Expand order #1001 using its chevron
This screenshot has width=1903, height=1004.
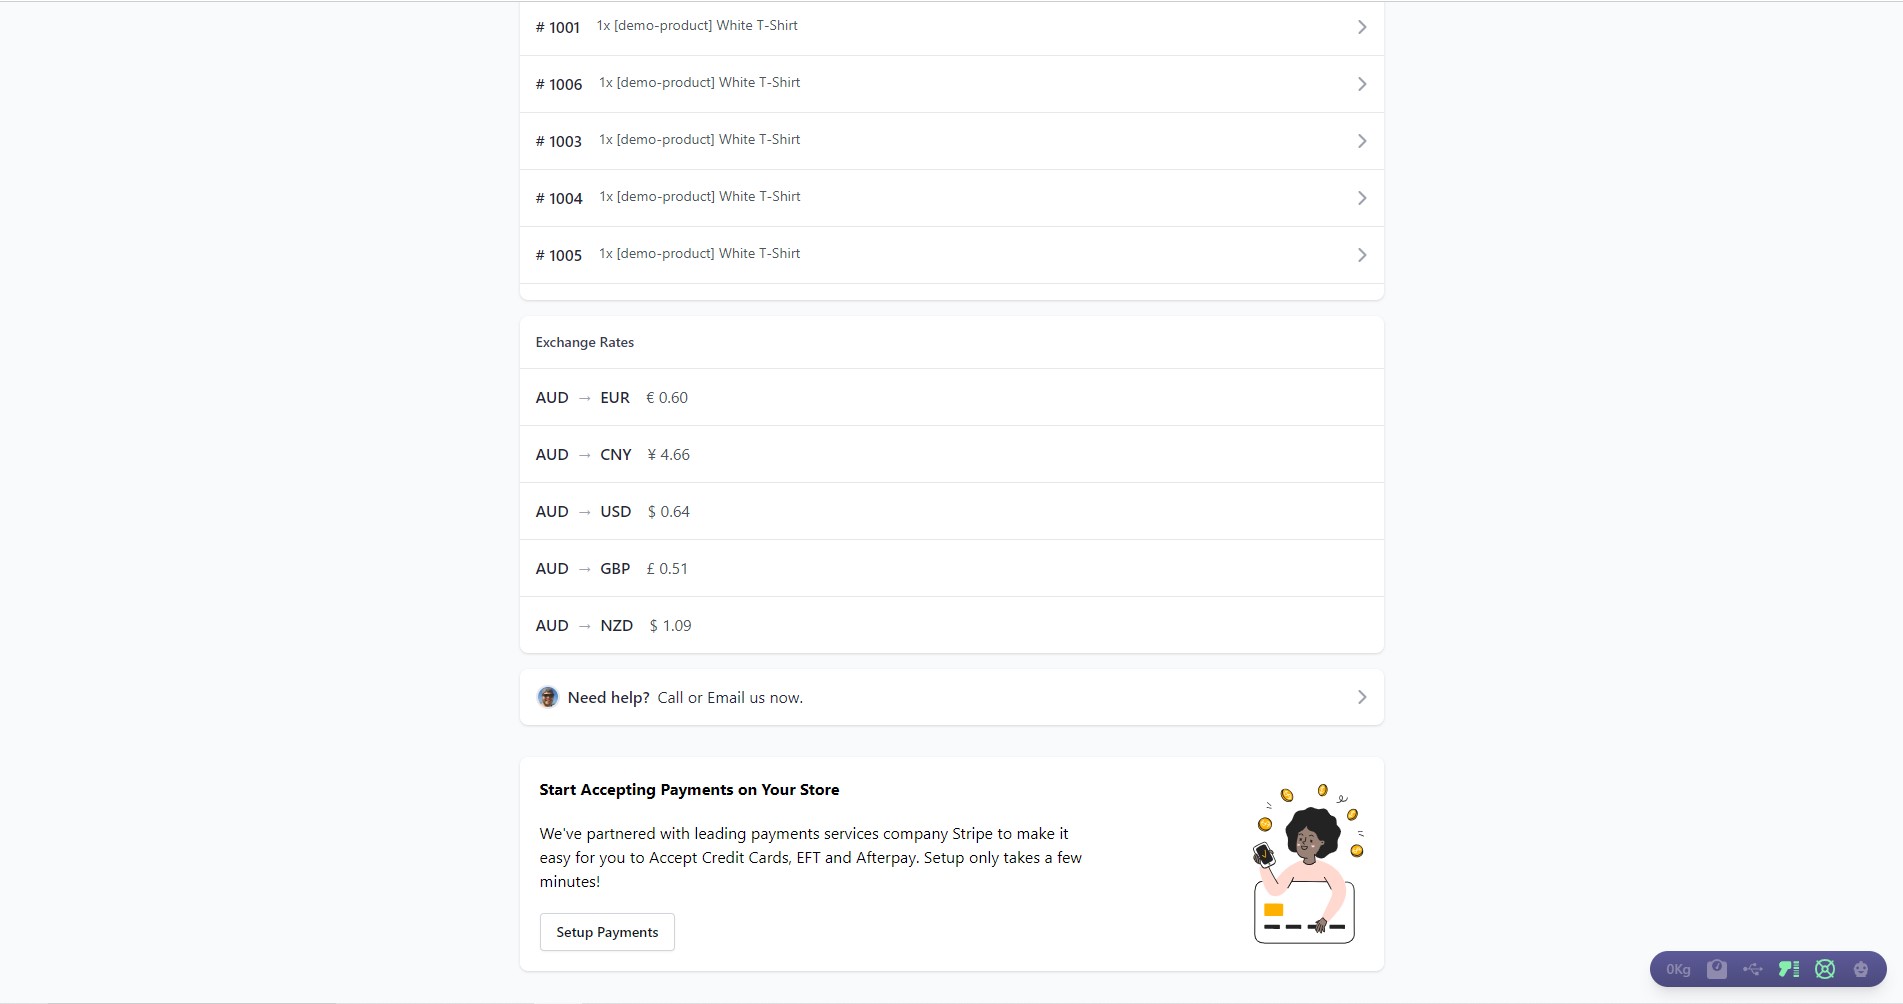[1361, 27]
